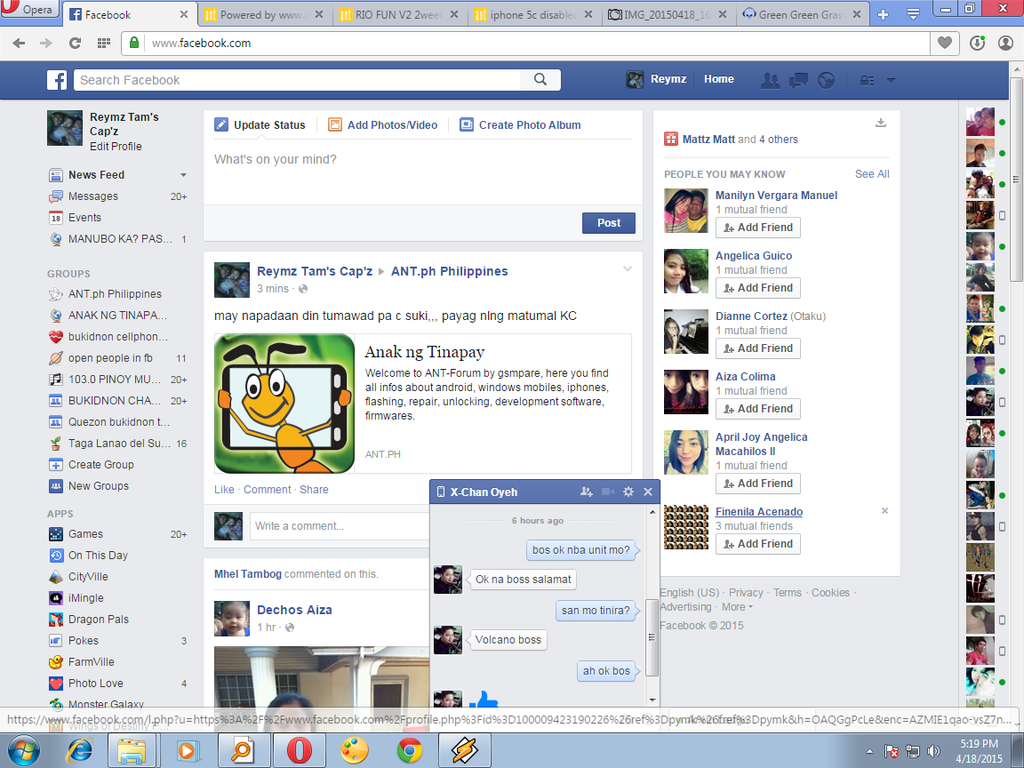Click the search magnifier icon
This screenshot has width=1024, height=768.
[540, 80]
